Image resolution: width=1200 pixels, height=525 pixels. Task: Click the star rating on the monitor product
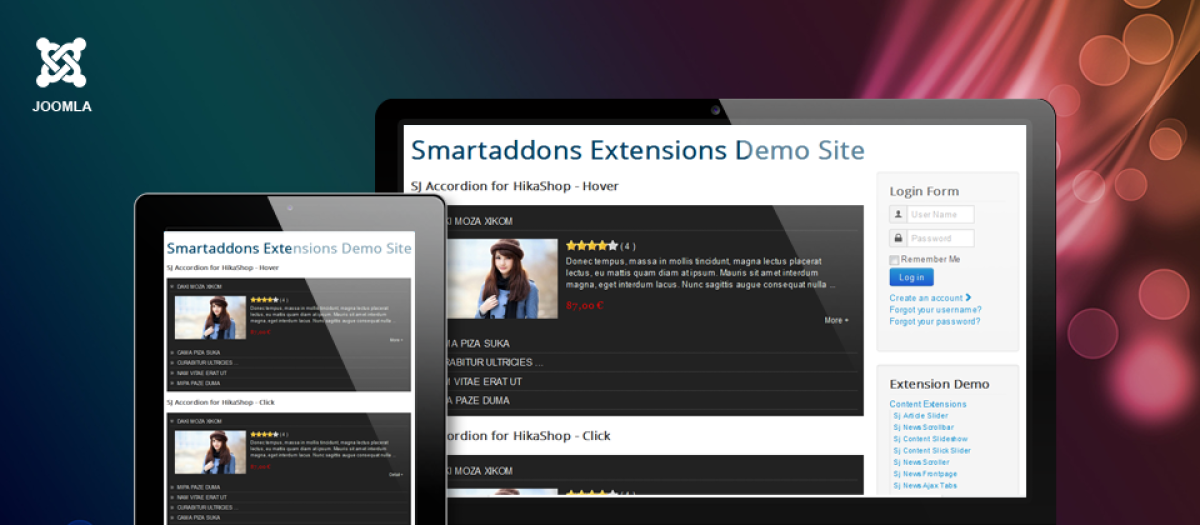coord(591,245)
